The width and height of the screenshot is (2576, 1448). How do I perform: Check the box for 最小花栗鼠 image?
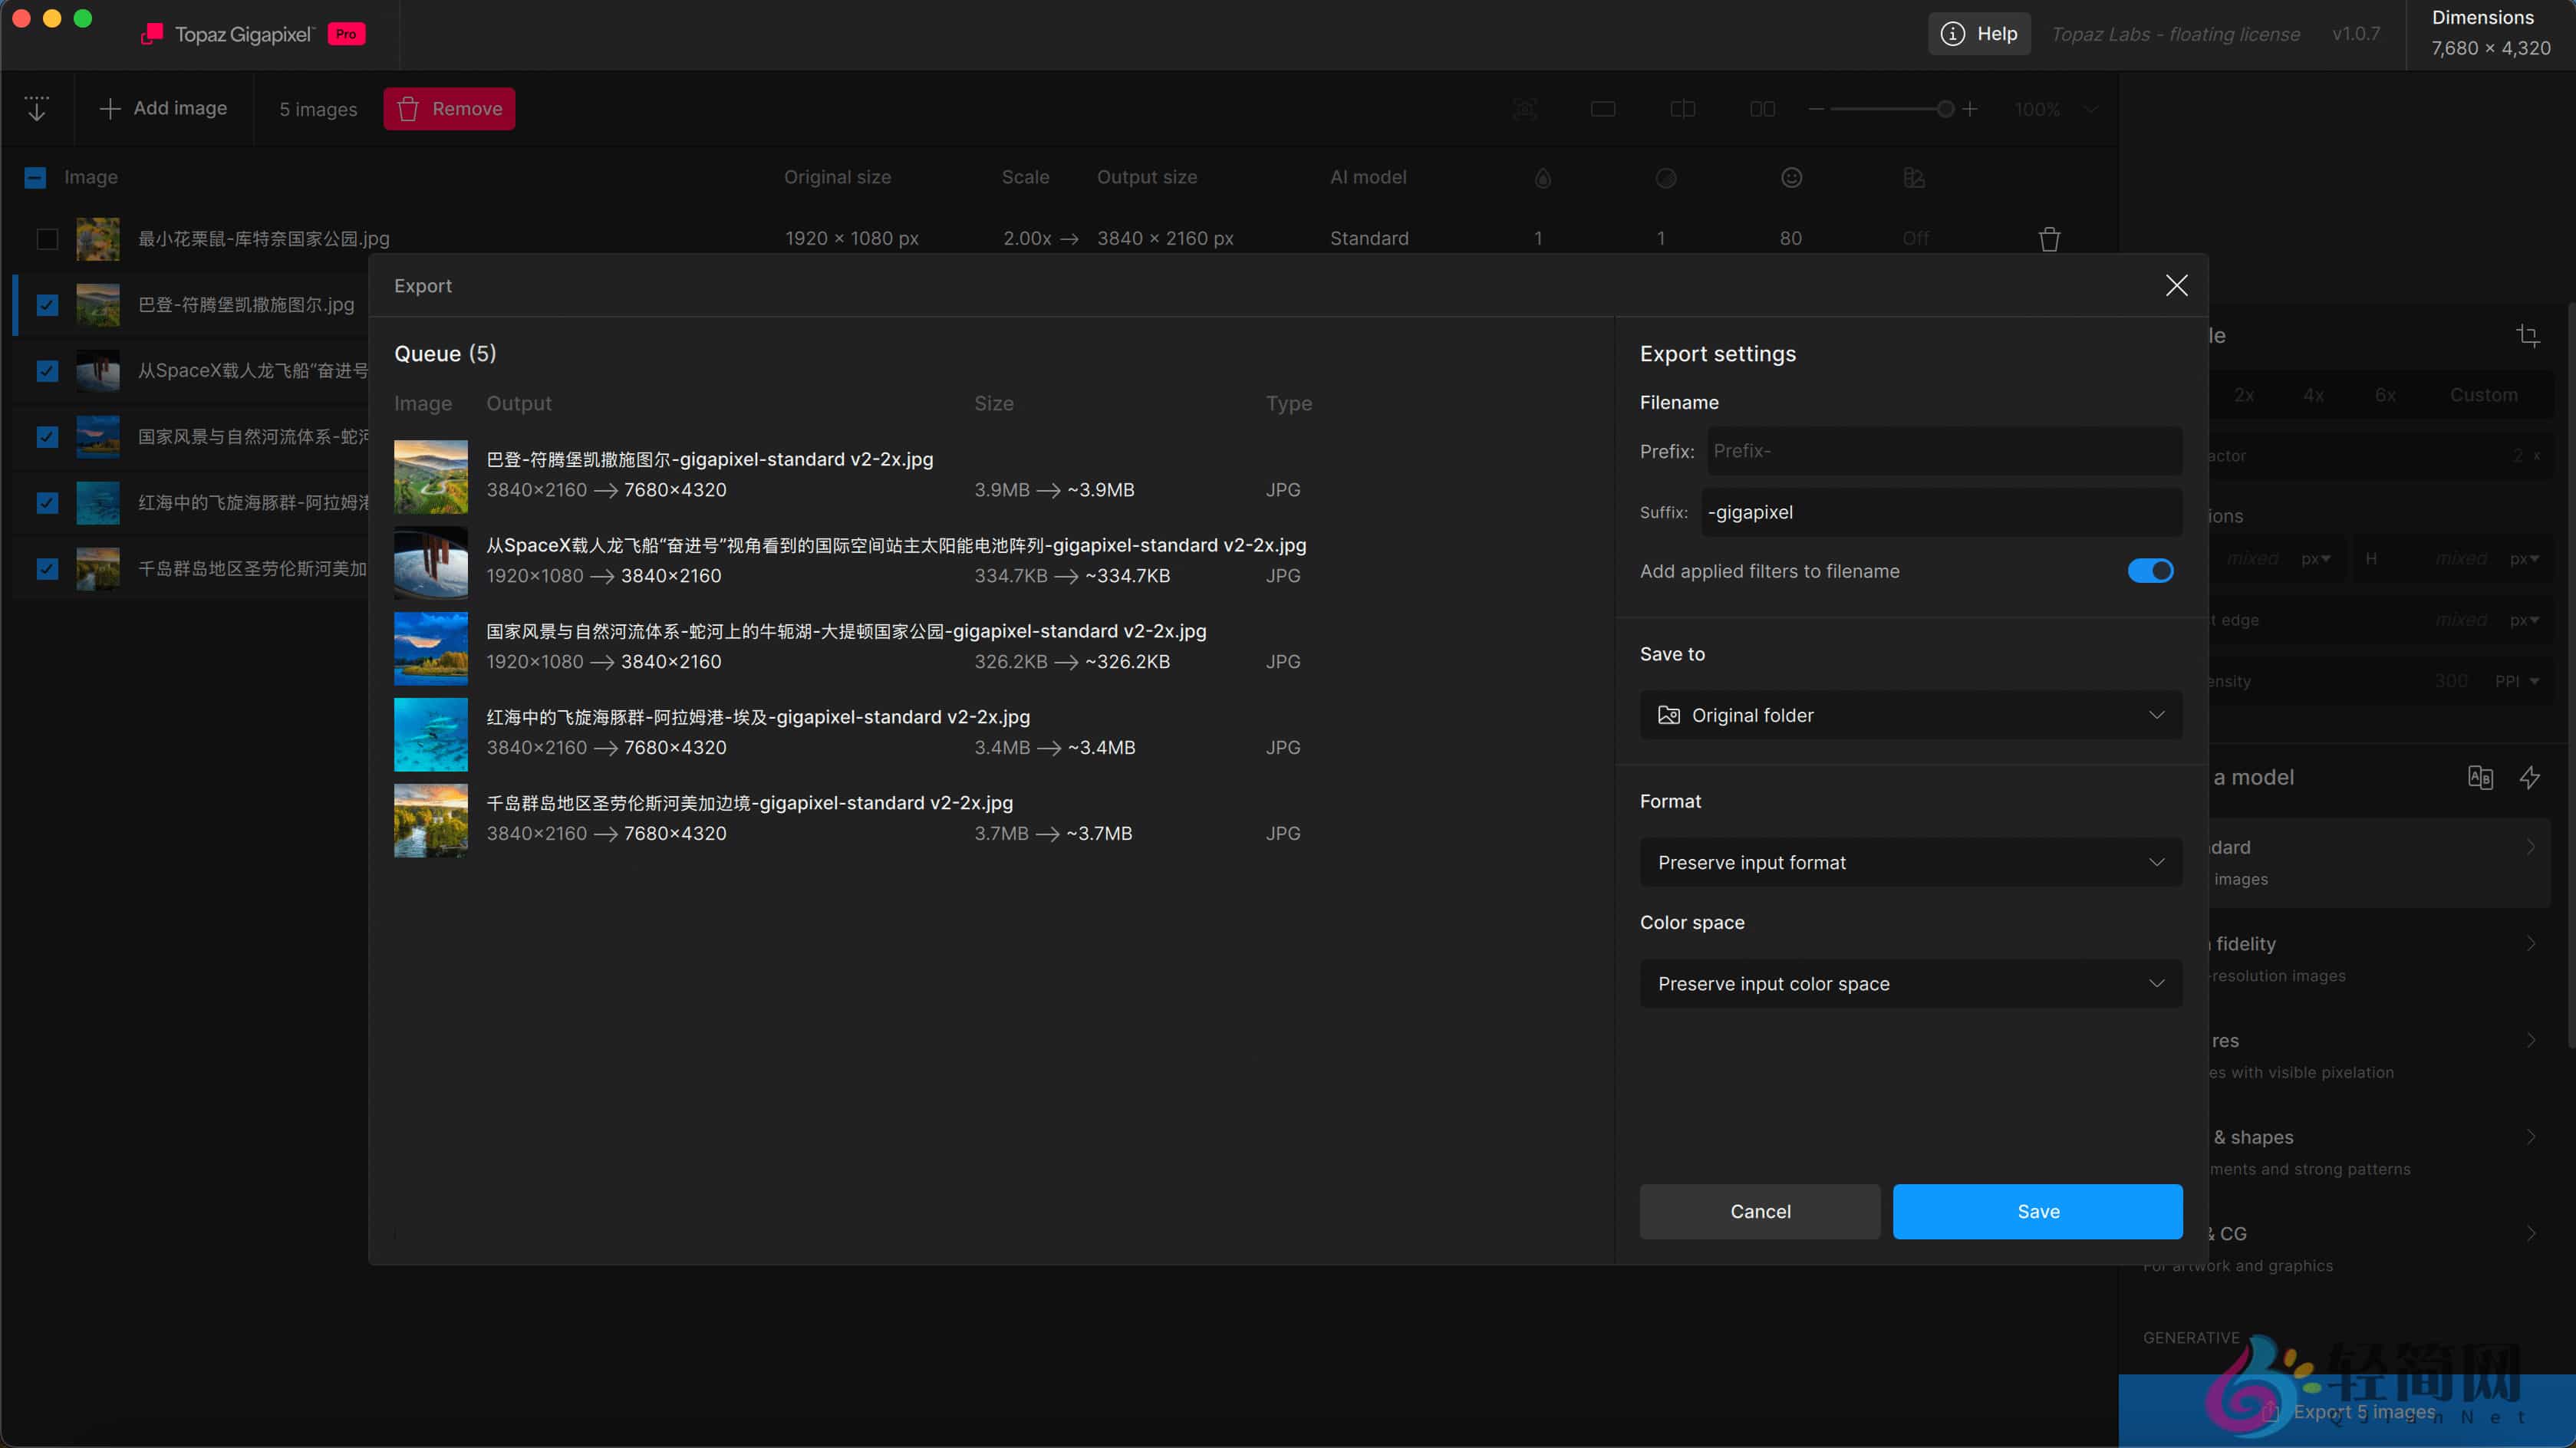tap(47, 239)
